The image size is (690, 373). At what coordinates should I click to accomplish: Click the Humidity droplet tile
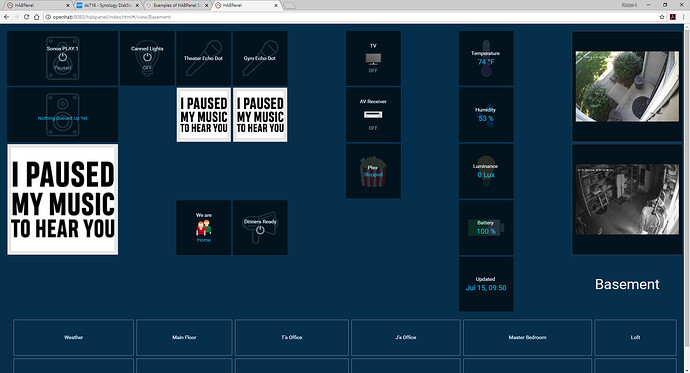486,114
